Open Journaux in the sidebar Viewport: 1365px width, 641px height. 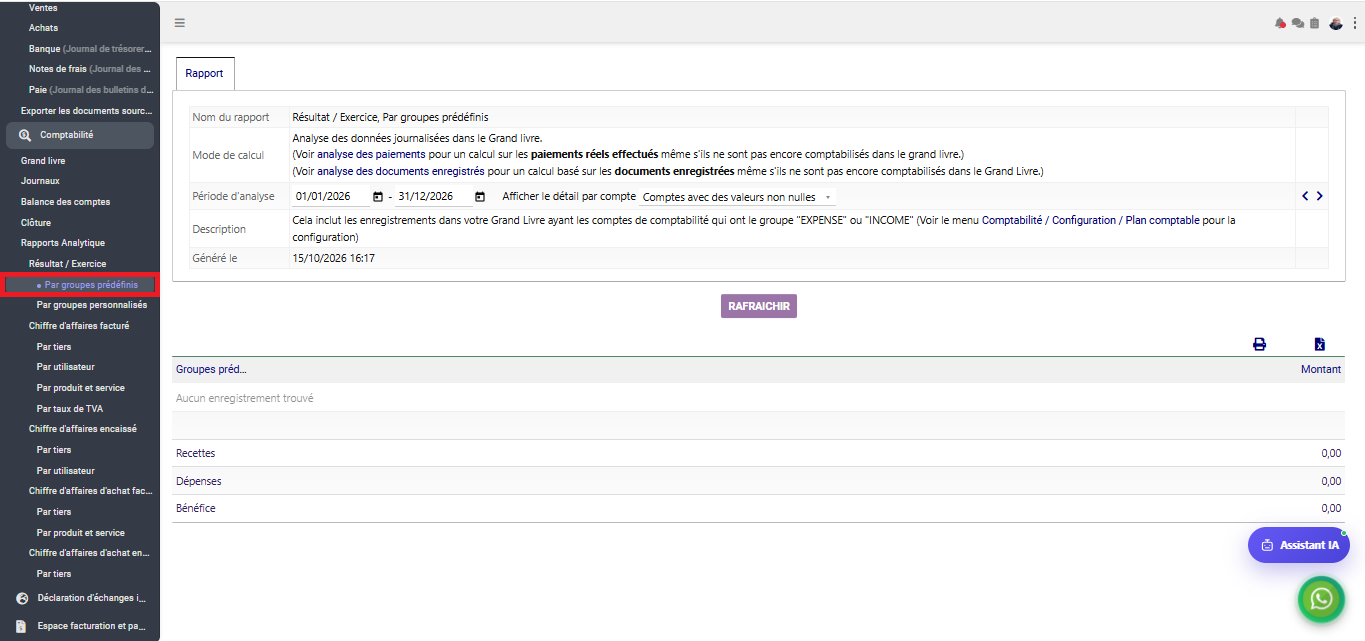pos(40,181)
